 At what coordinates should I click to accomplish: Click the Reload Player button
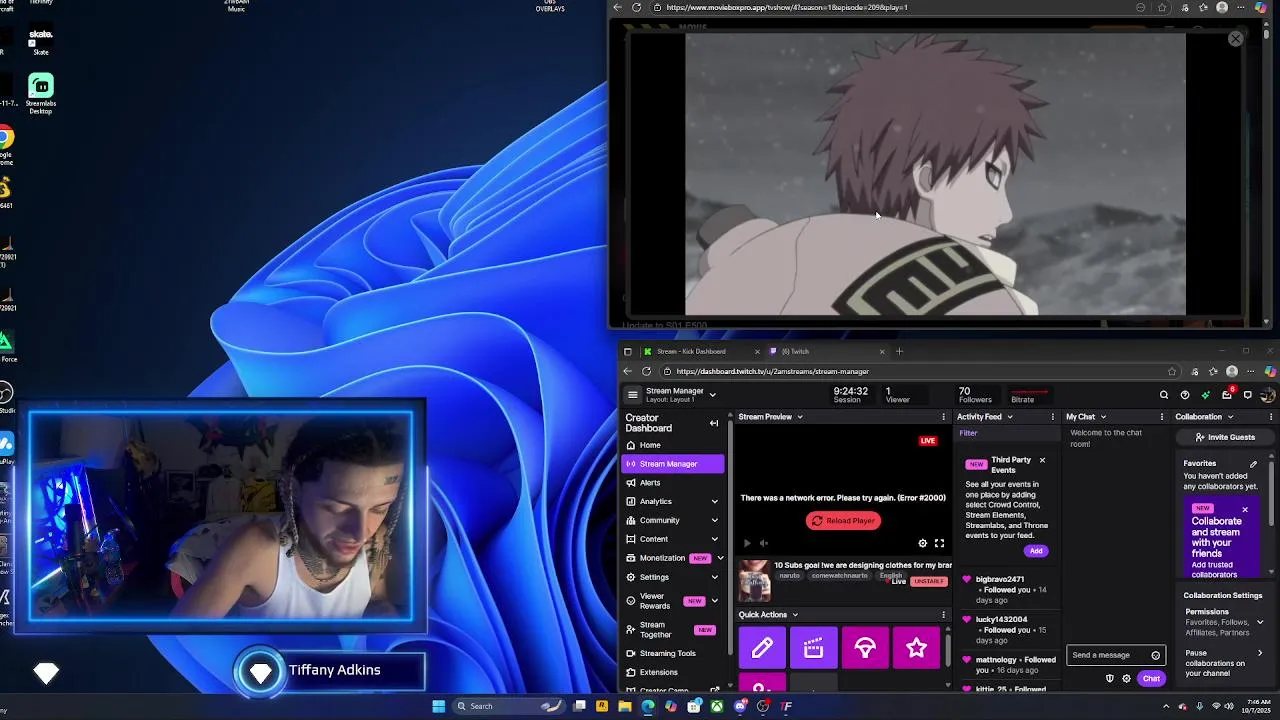[843, 521]
